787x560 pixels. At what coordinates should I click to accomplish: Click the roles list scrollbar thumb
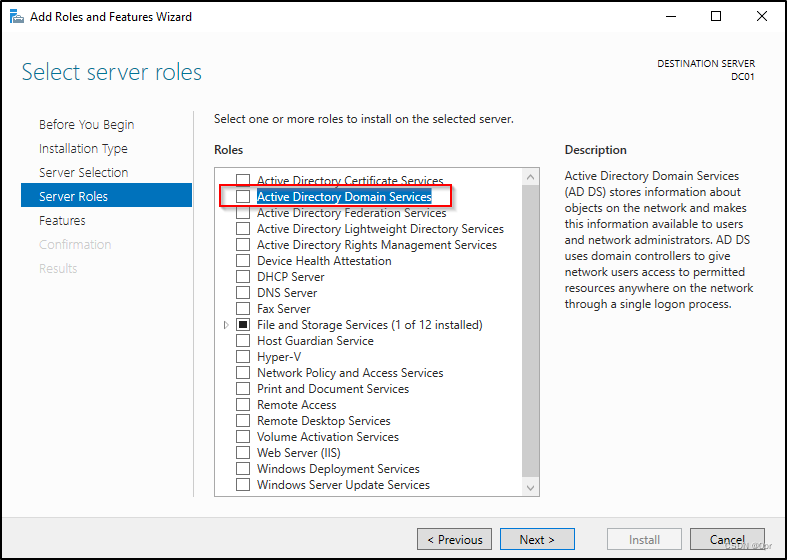click(531, 331)
